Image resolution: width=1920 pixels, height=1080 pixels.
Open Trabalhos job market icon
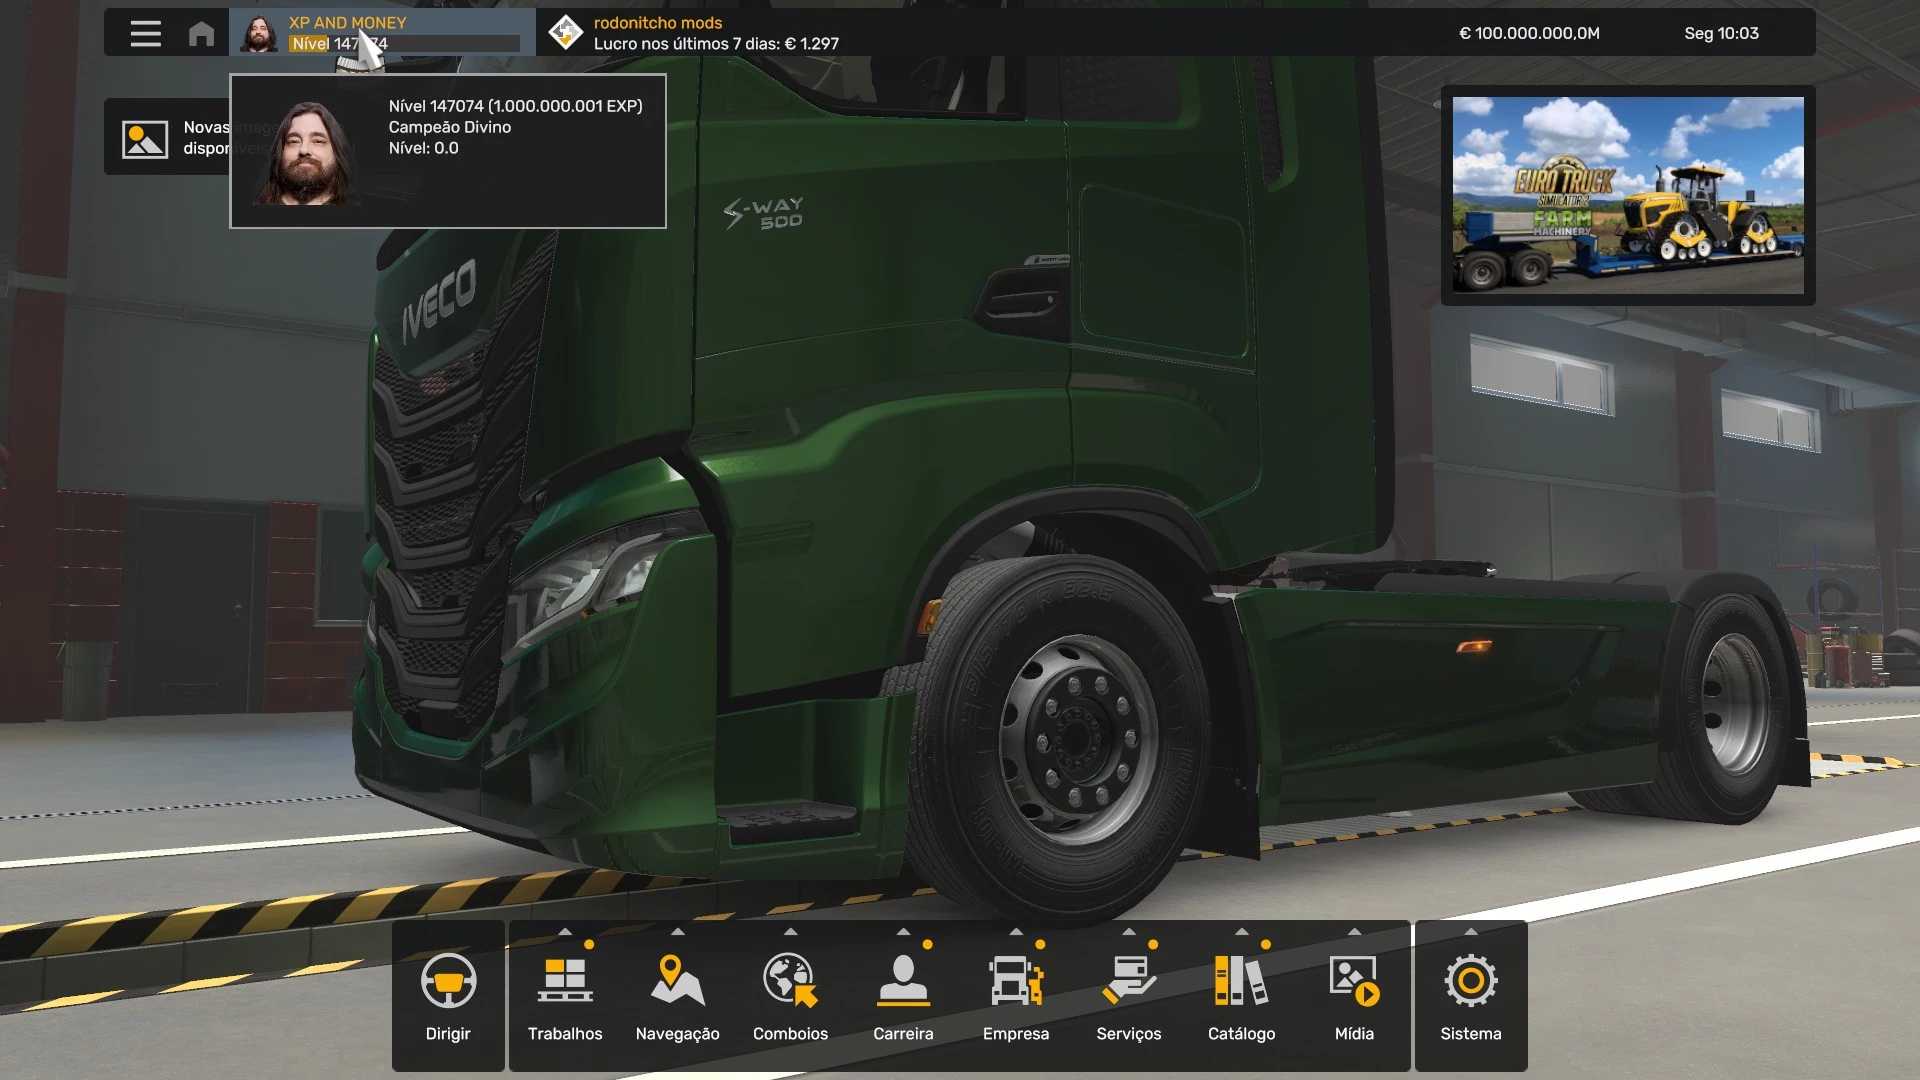[x=565, y=981]
